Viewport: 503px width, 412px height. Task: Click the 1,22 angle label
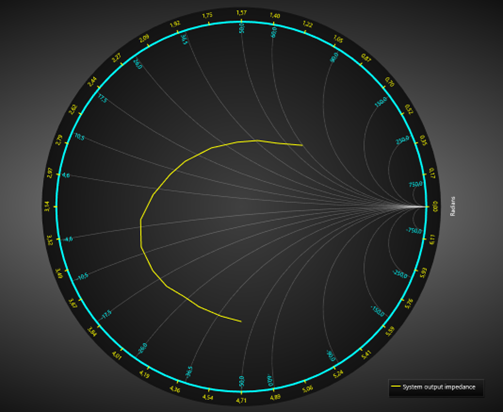pyautogui.click(x=308, y=24)
